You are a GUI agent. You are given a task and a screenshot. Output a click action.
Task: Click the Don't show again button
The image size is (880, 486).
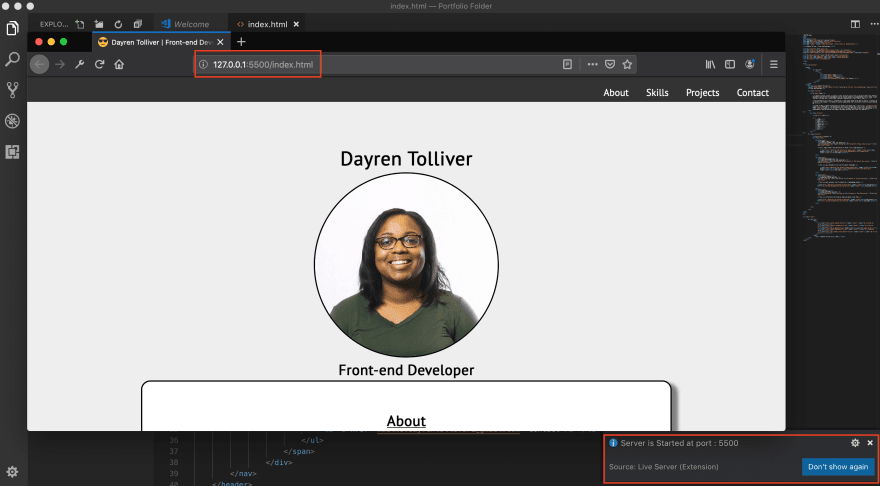coord(838,467)
